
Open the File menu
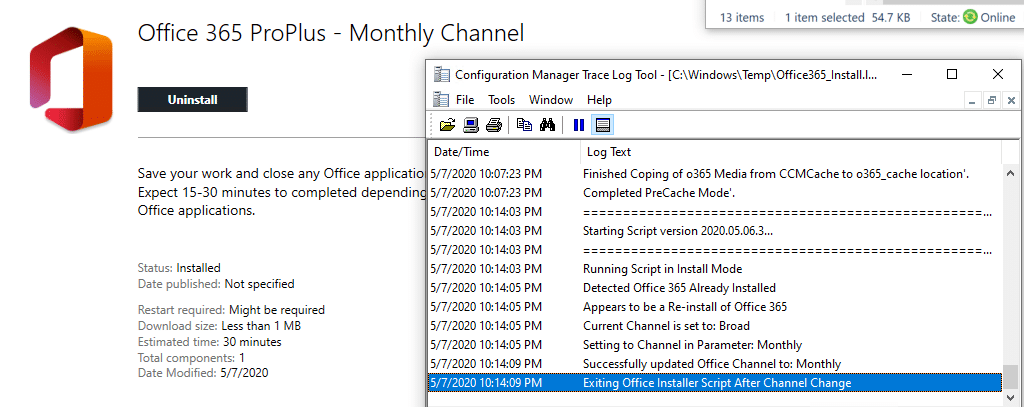(x=465, y=100)
